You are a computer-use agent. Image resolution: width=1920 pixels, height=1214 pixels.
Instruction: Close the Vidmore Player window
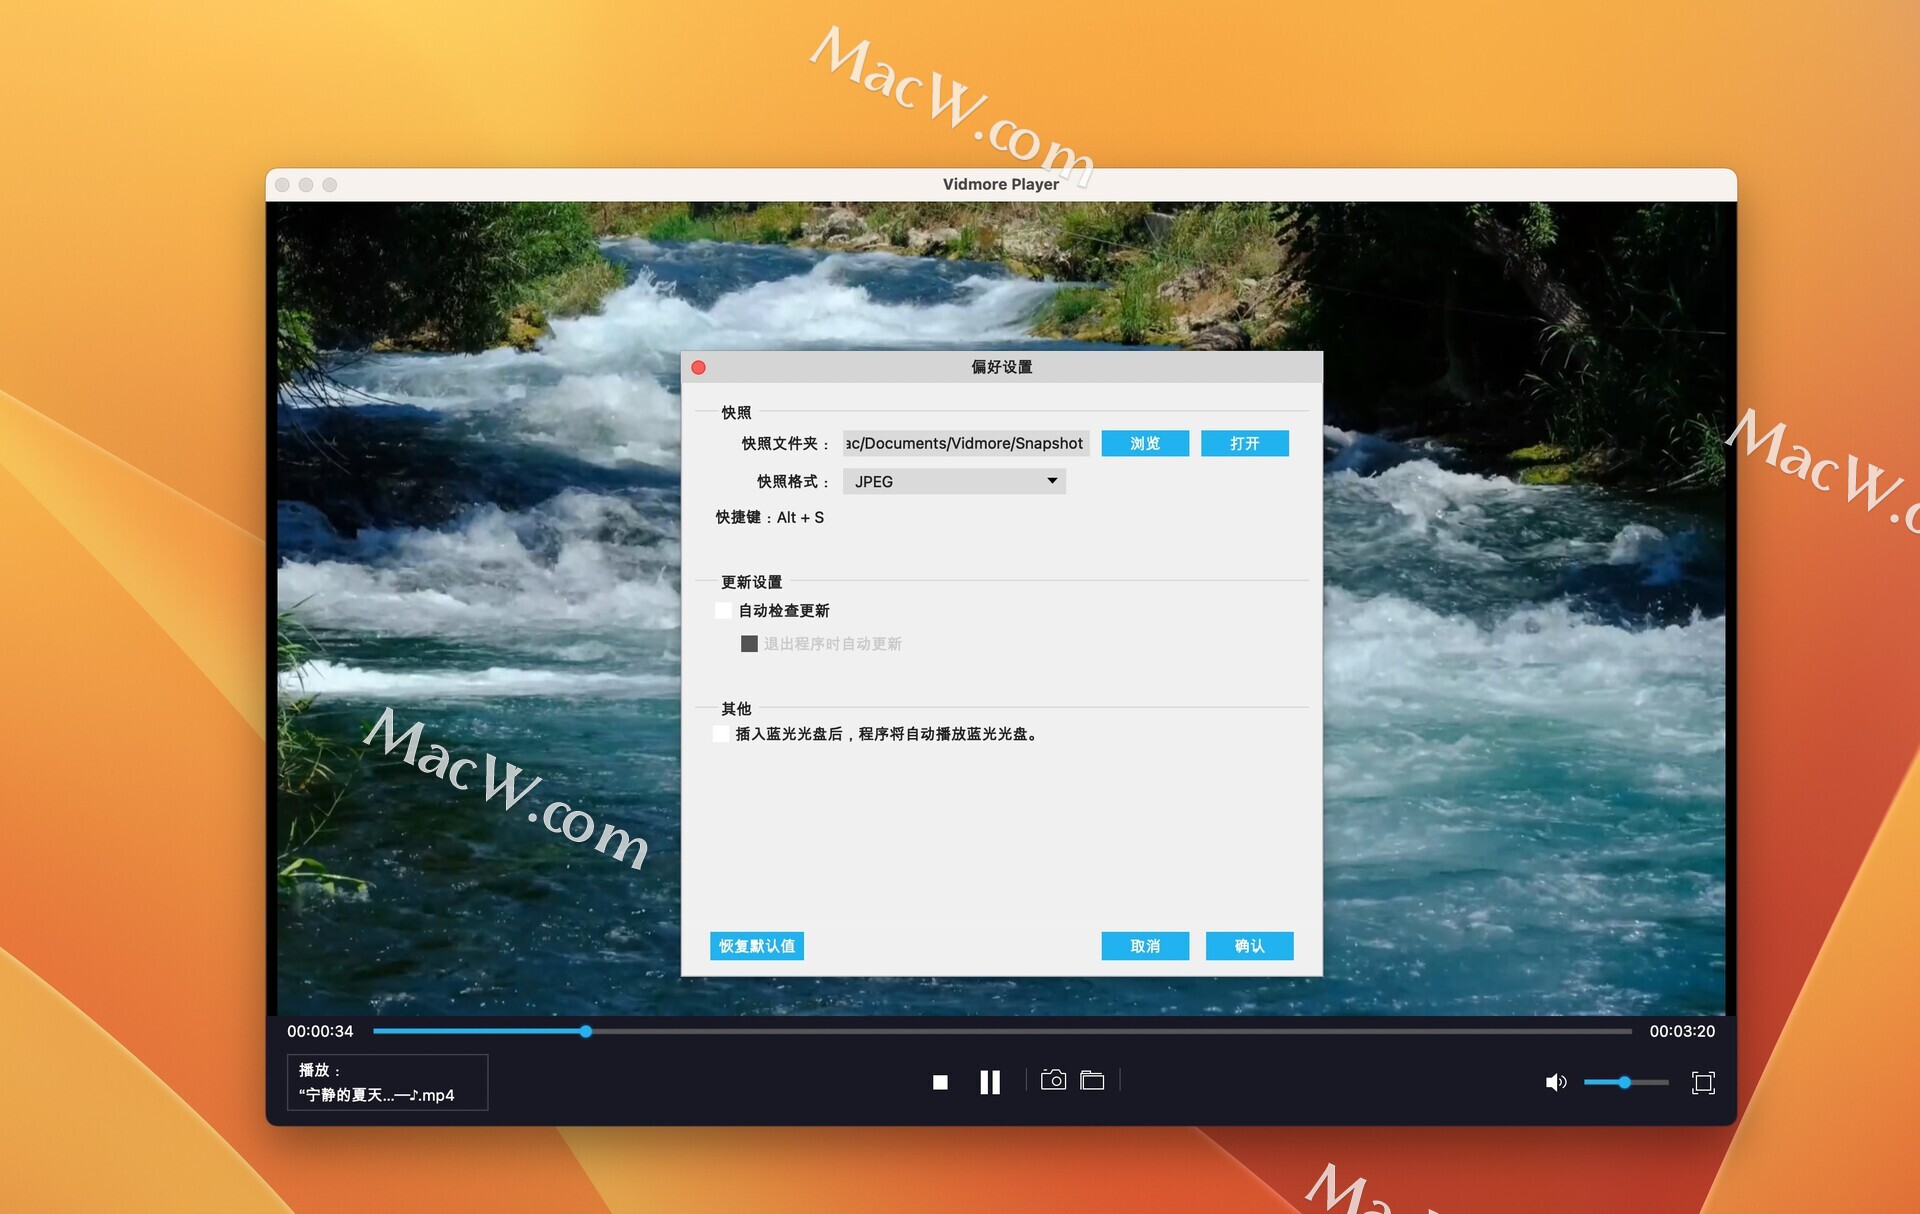[x=282, y=185]
